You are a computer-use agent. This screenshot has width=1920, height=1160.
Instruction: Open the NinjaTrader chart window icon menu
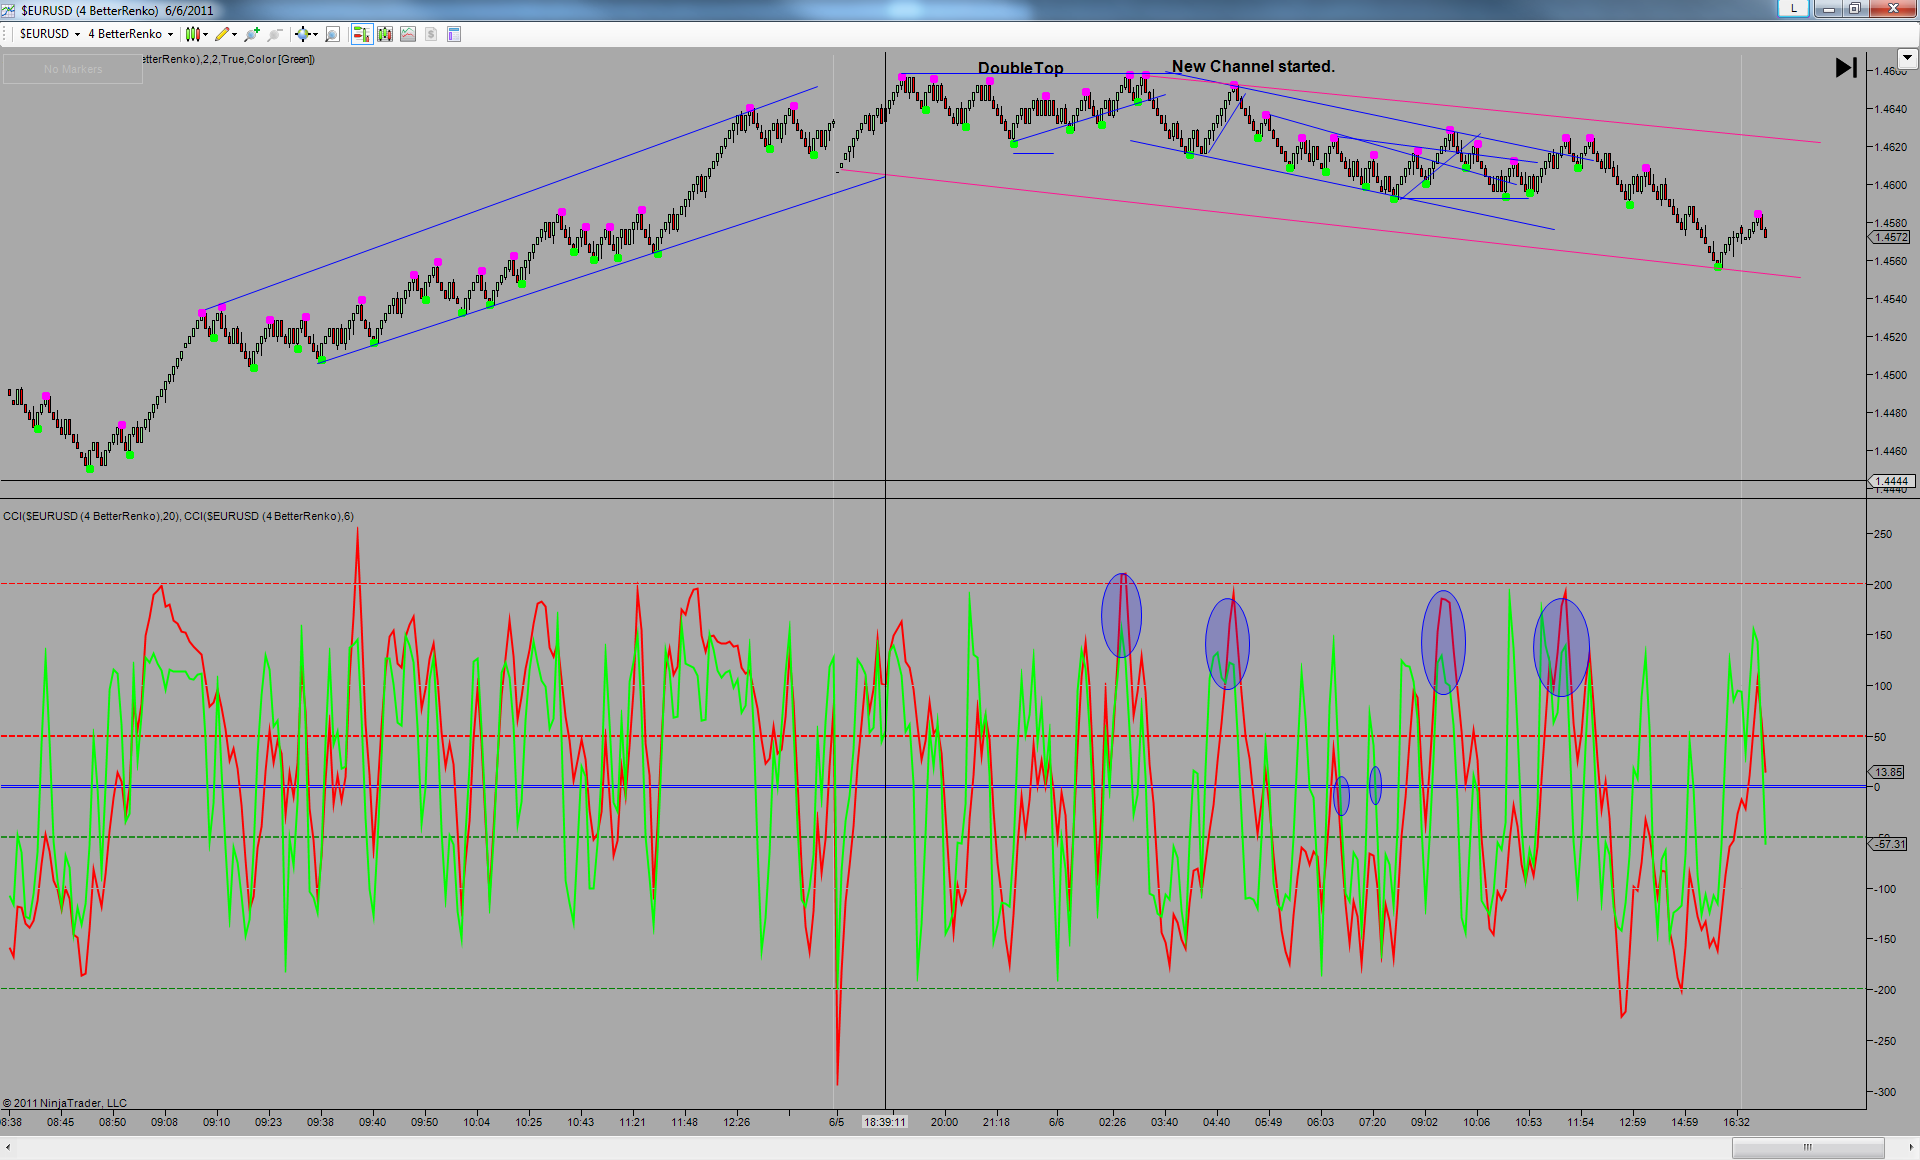[x=9, y=10]
